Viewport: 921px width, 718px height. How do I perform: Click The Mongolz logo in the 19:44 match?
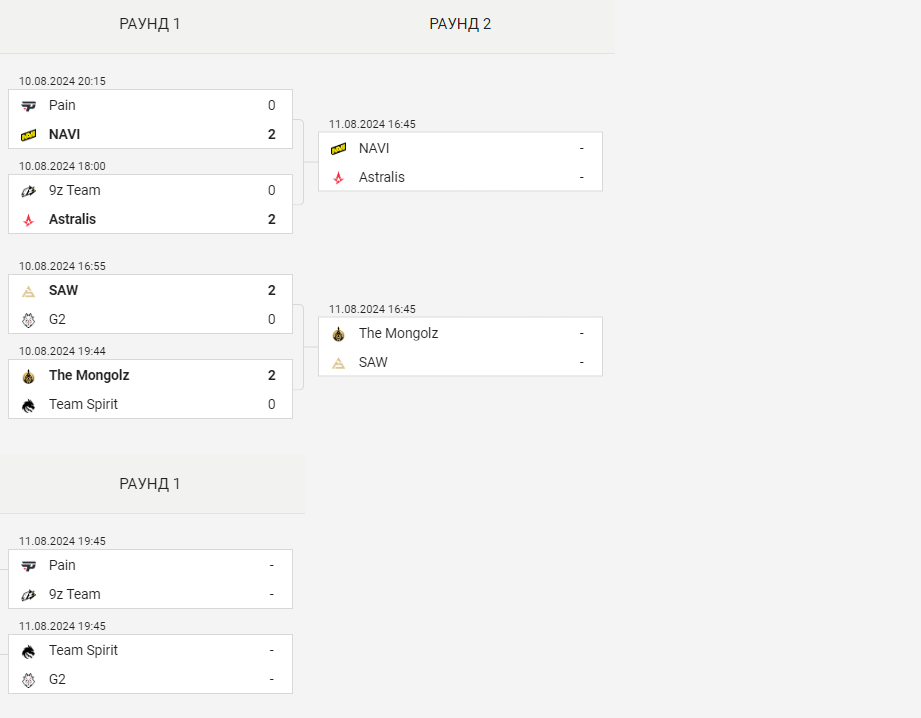(x=28, y=376)
